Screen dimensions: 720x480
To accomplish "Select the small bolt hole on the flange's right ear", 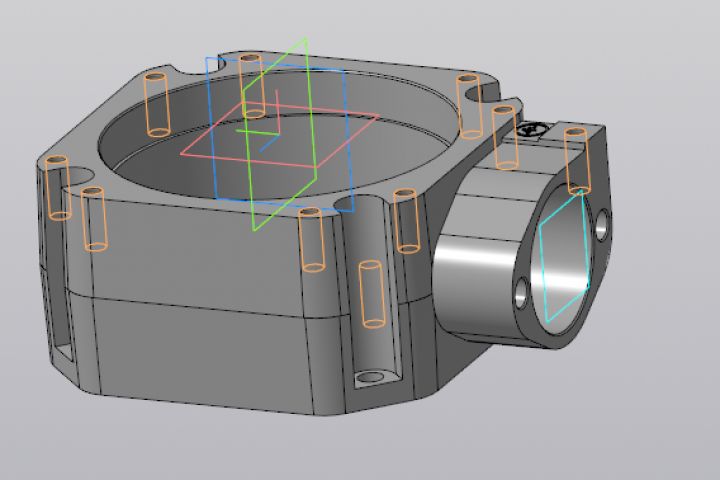I will tap(602, 225).
